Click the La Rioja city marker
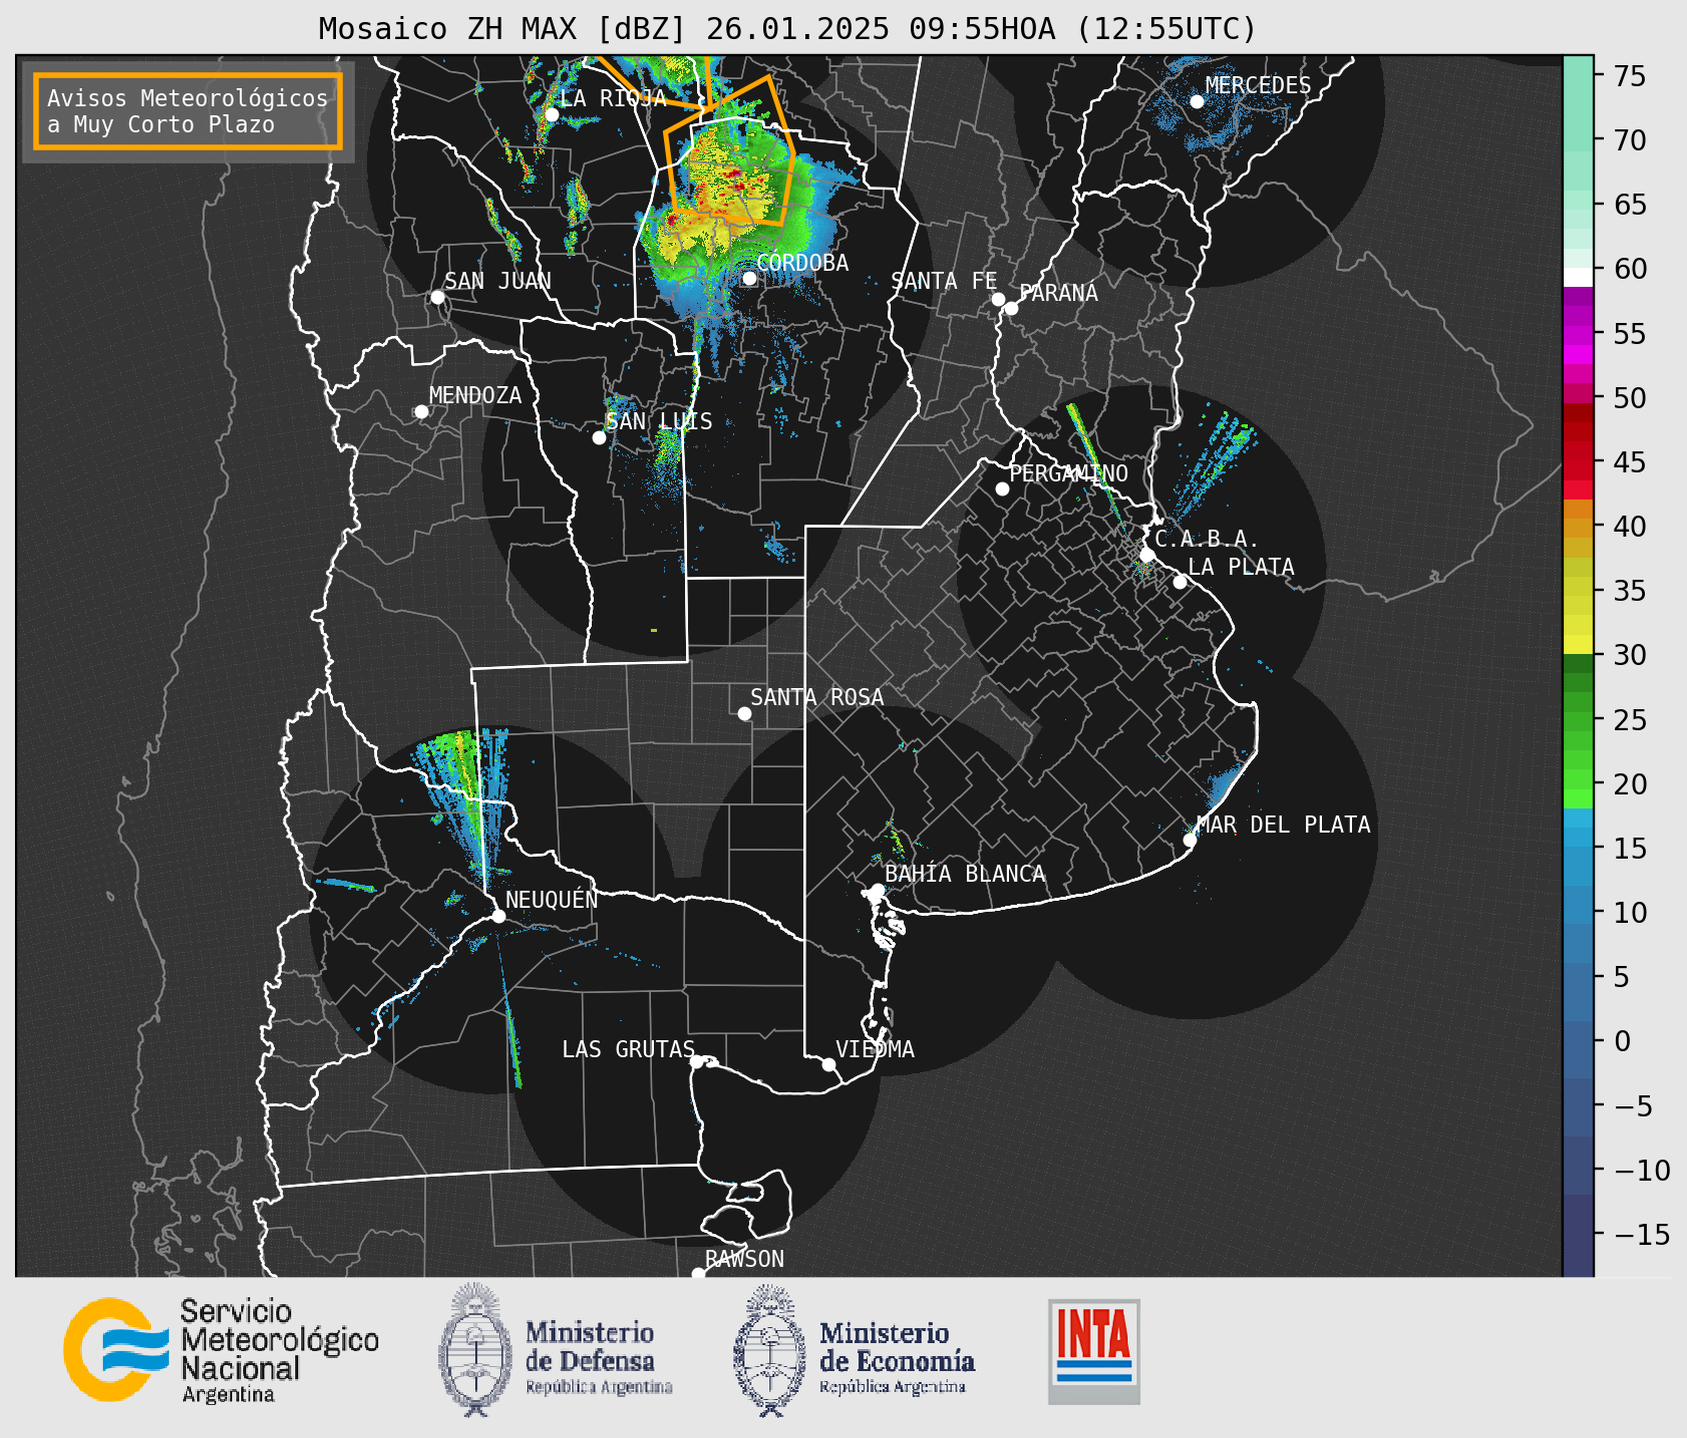This screenshot has width=1687, height=1438. (552, 115)
